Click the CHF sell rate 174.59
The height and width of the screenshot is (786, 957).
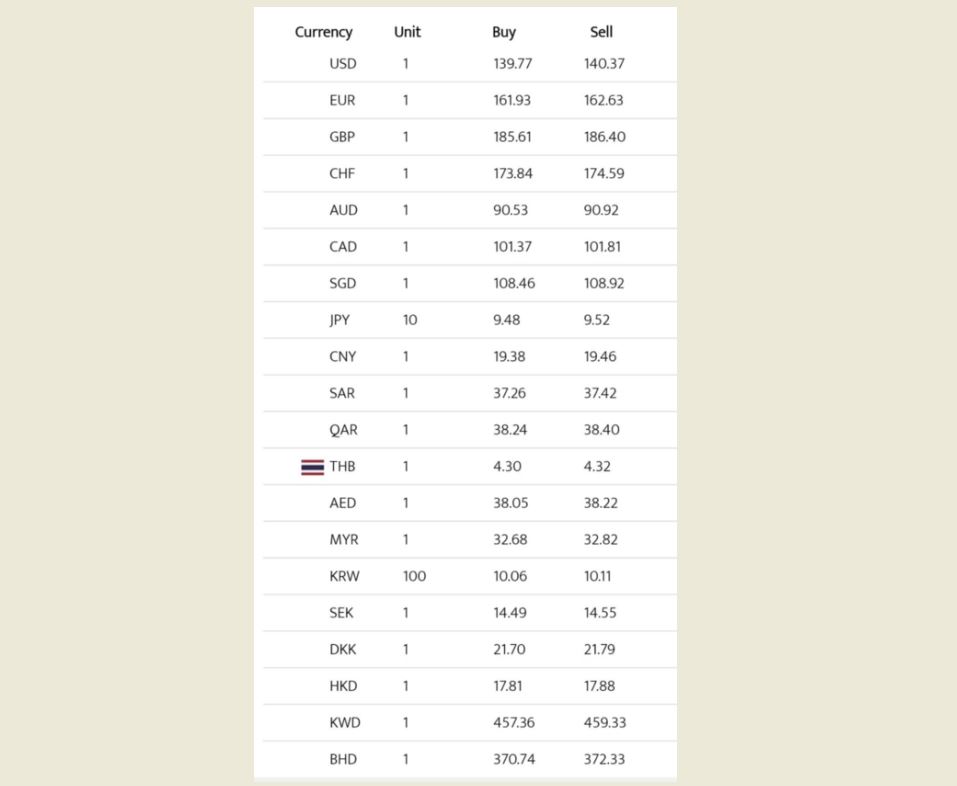(x=604, y=174)
